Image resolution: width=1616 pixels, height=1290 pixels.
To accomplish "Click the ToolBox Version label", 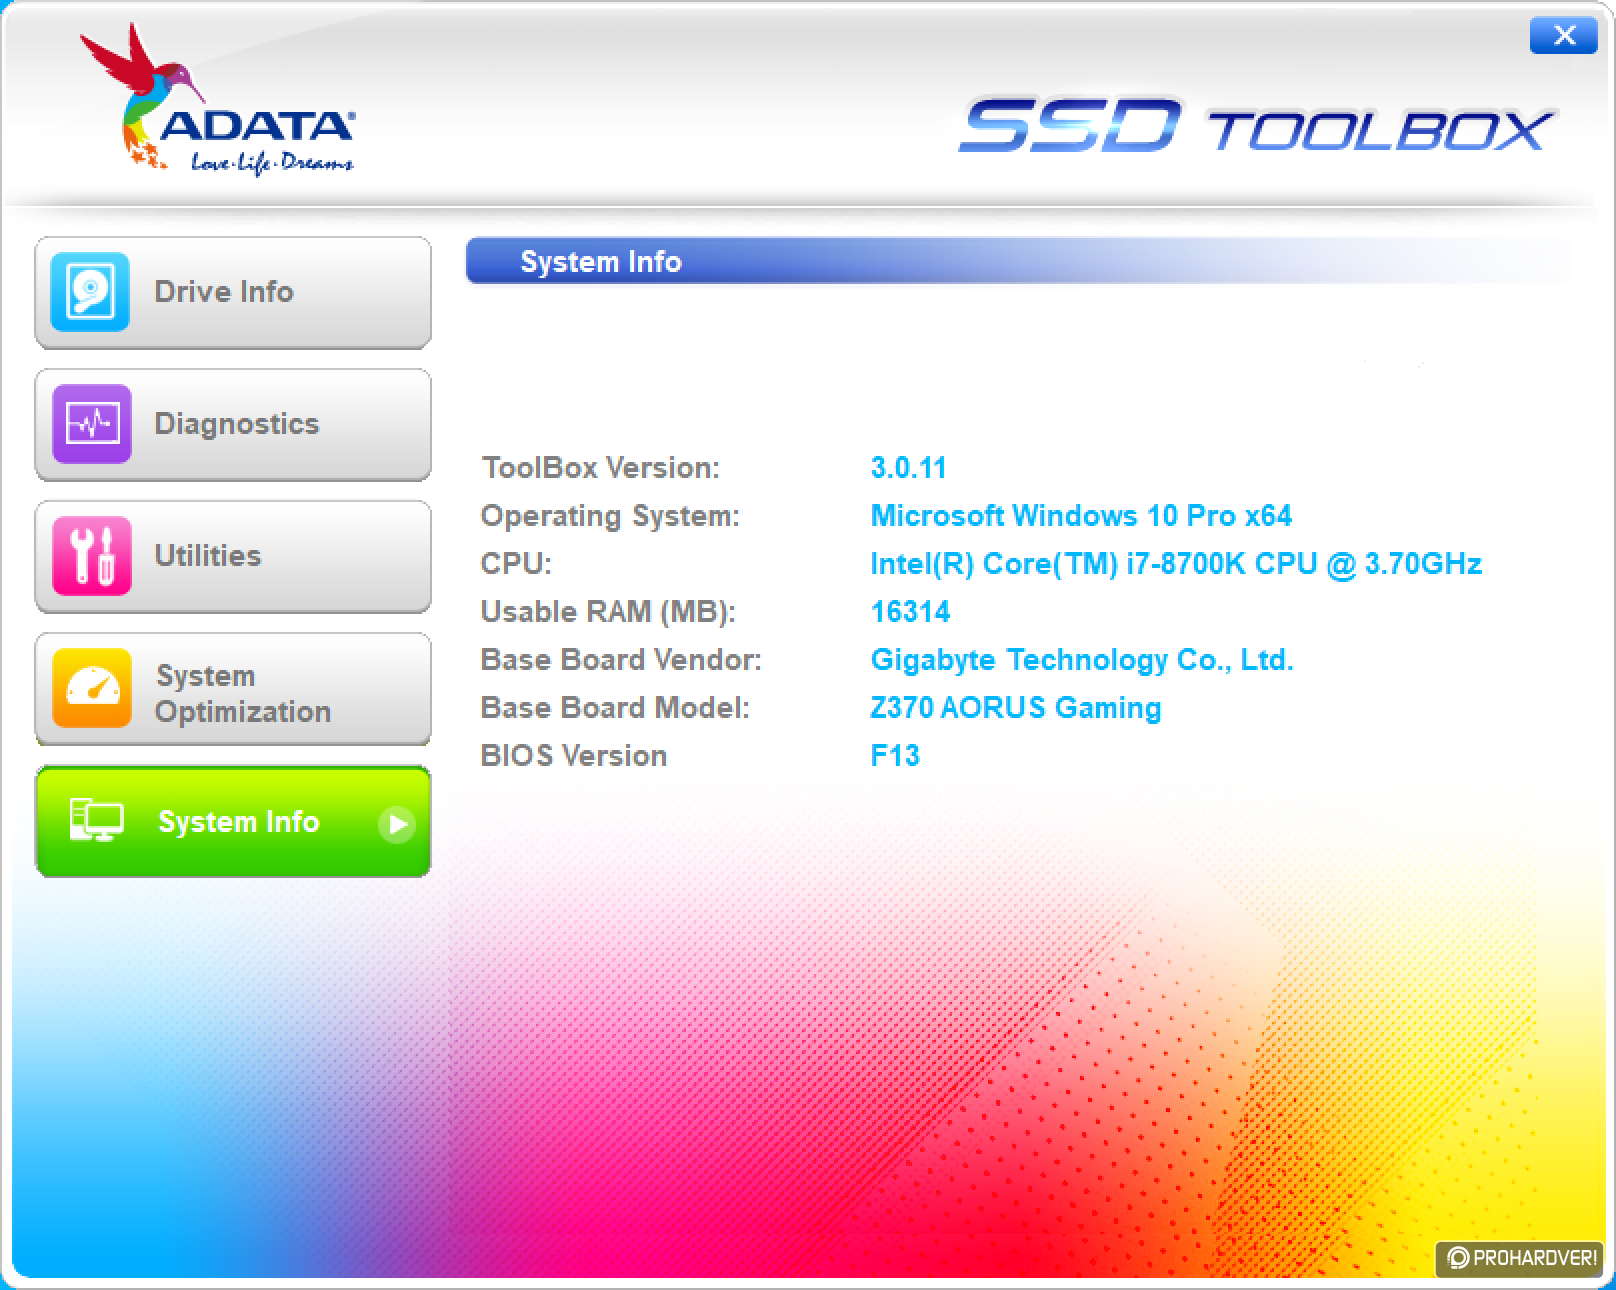I will click(600, 468).
